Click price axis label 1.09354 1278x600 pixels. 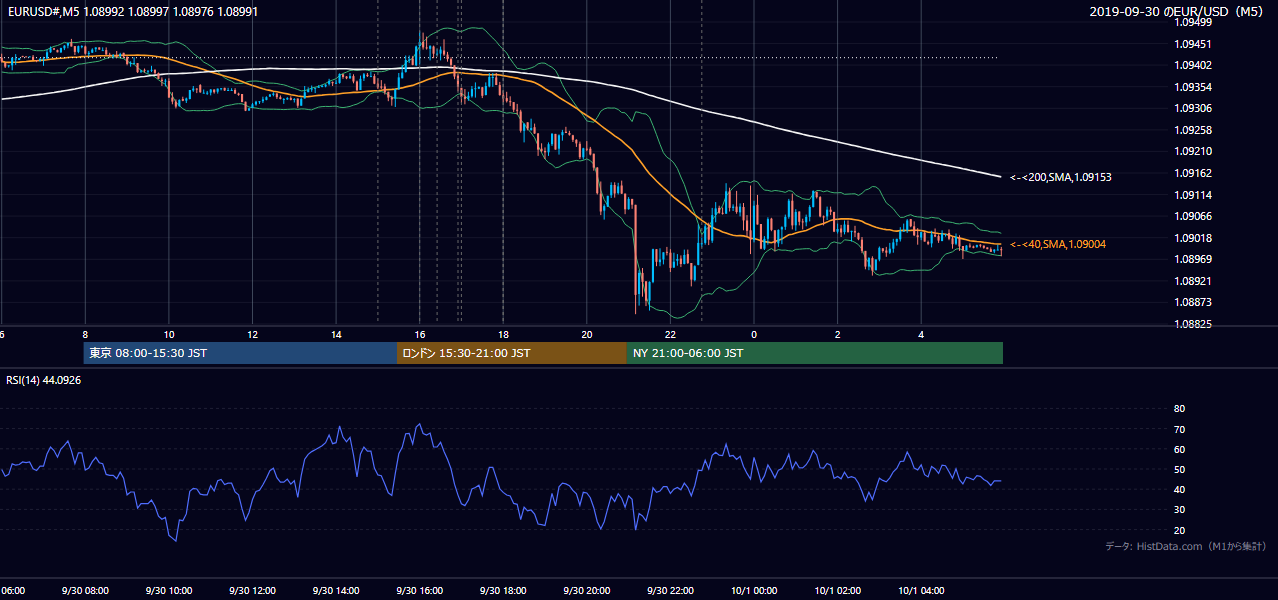[1192, 87]
